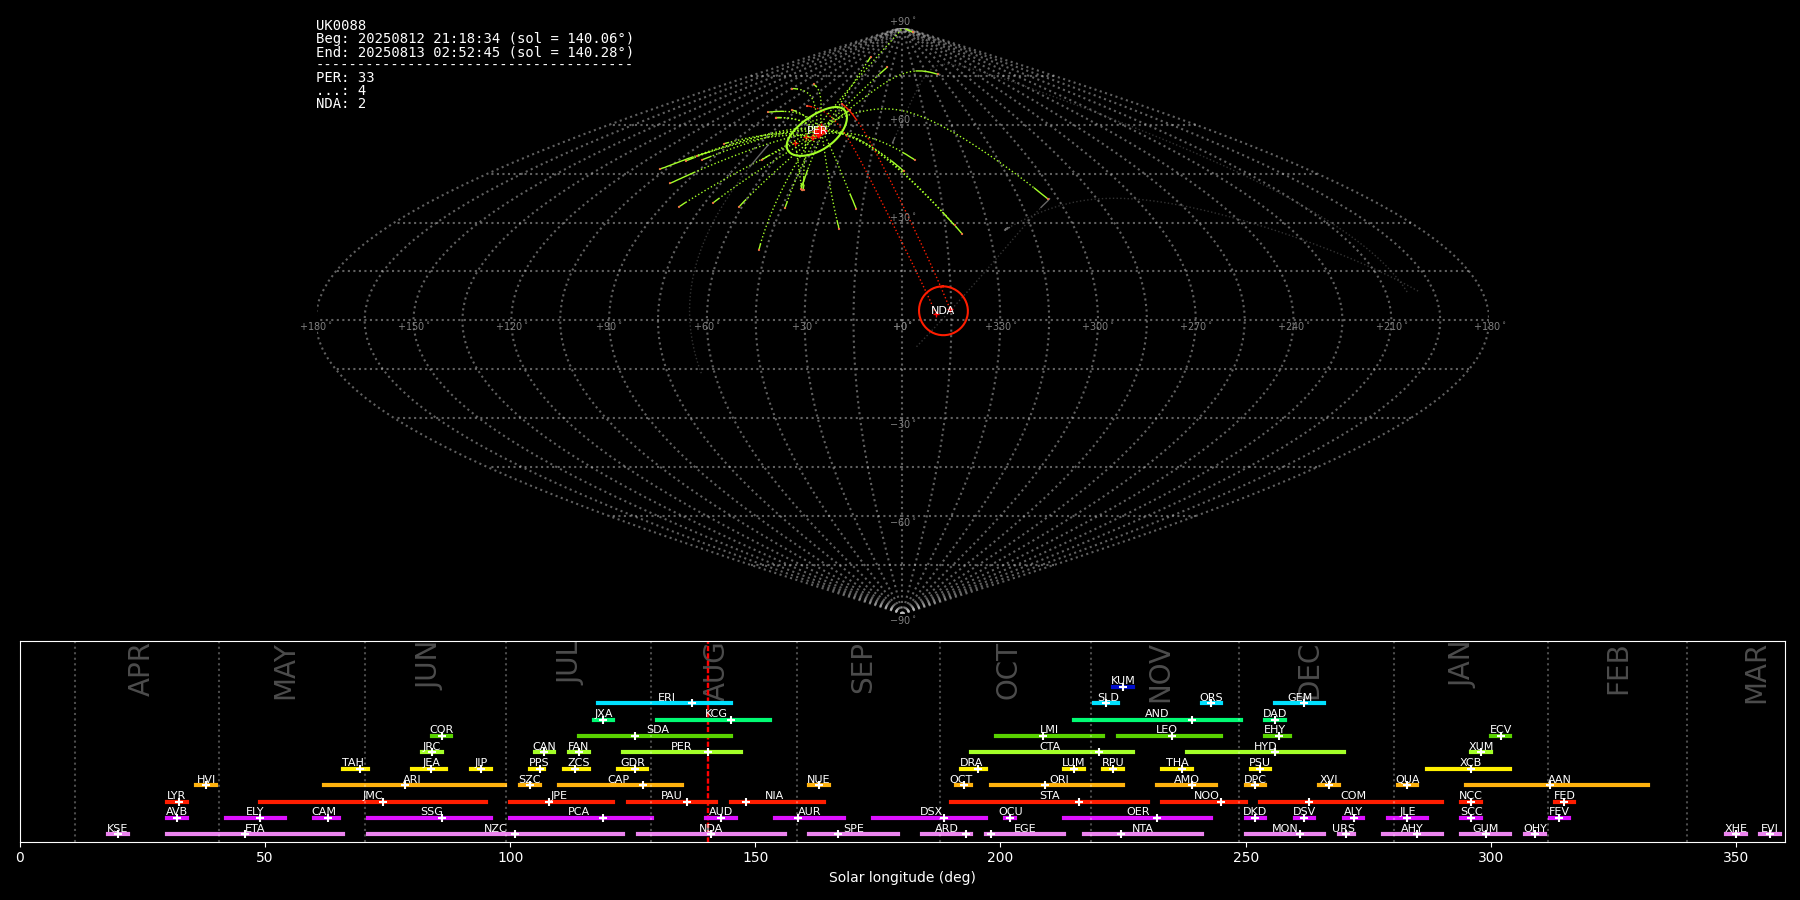The image size is (1800, 900).
Task: Click the ETA shower label
Action: 255,829
